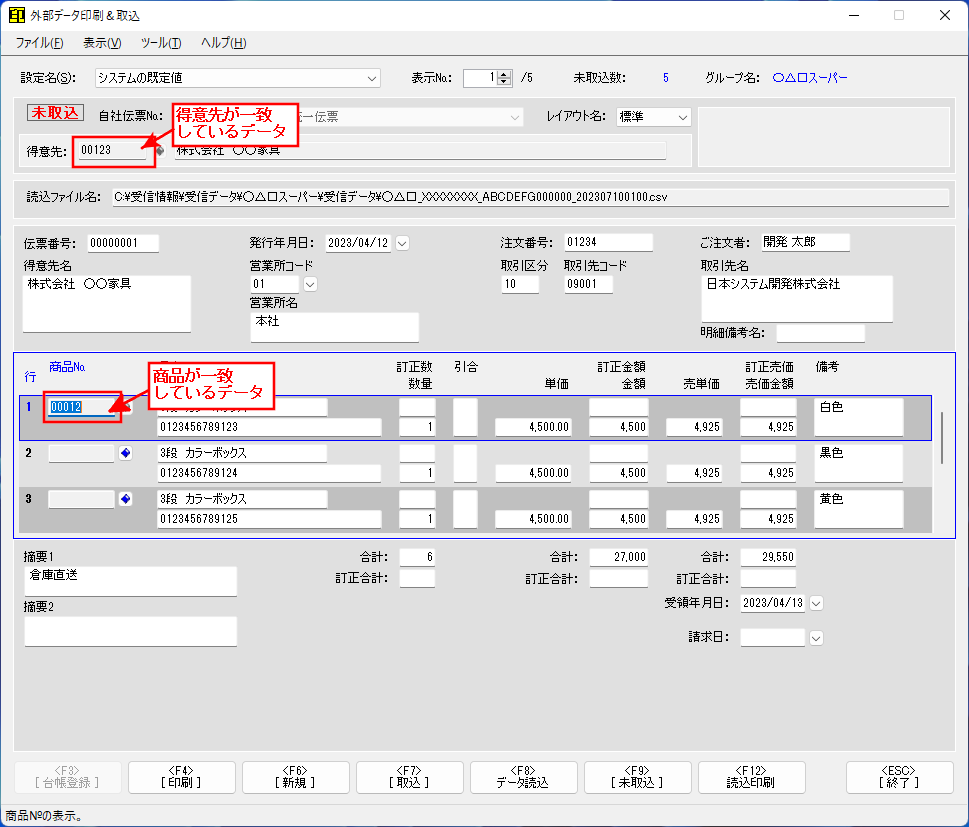Click the 読込ファイル名 path field
Image resolution: width=969 pixels, height=827 pixels.
pos(530,197)
